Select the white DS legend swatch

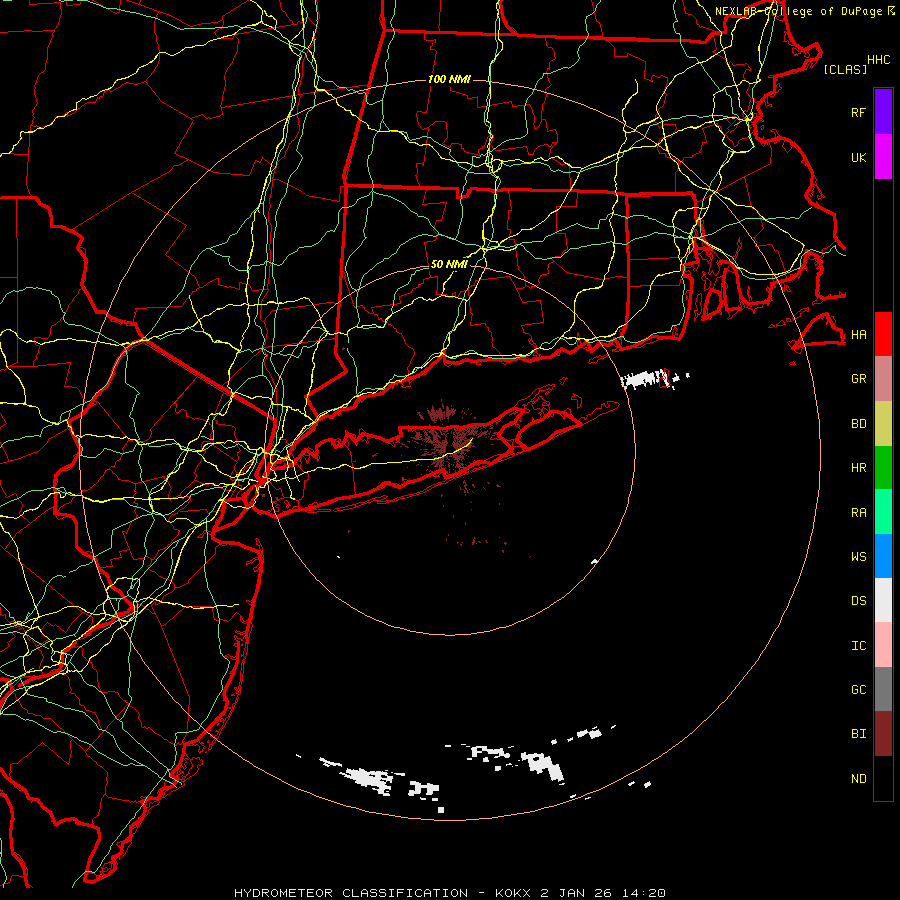tap(883, 600)
